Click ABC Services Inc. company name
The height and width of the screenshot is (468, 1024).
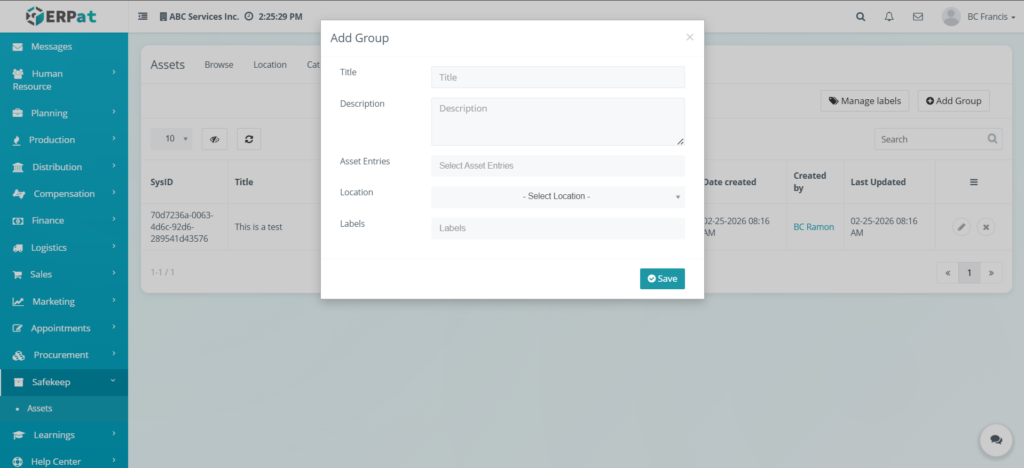point(204,16)
